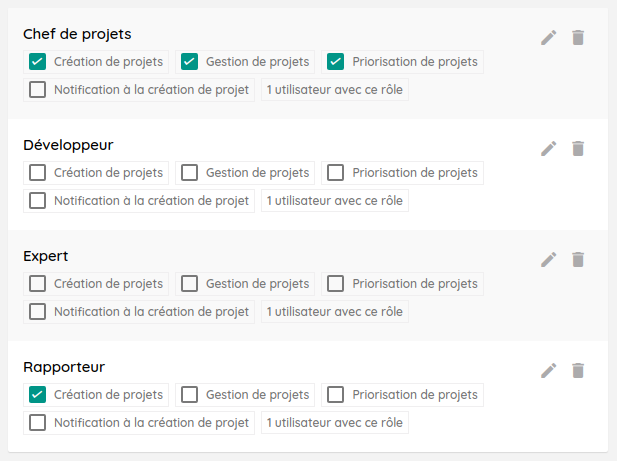
Task: Enable project creation notification for Chef de projets
Action: (38, 90)
